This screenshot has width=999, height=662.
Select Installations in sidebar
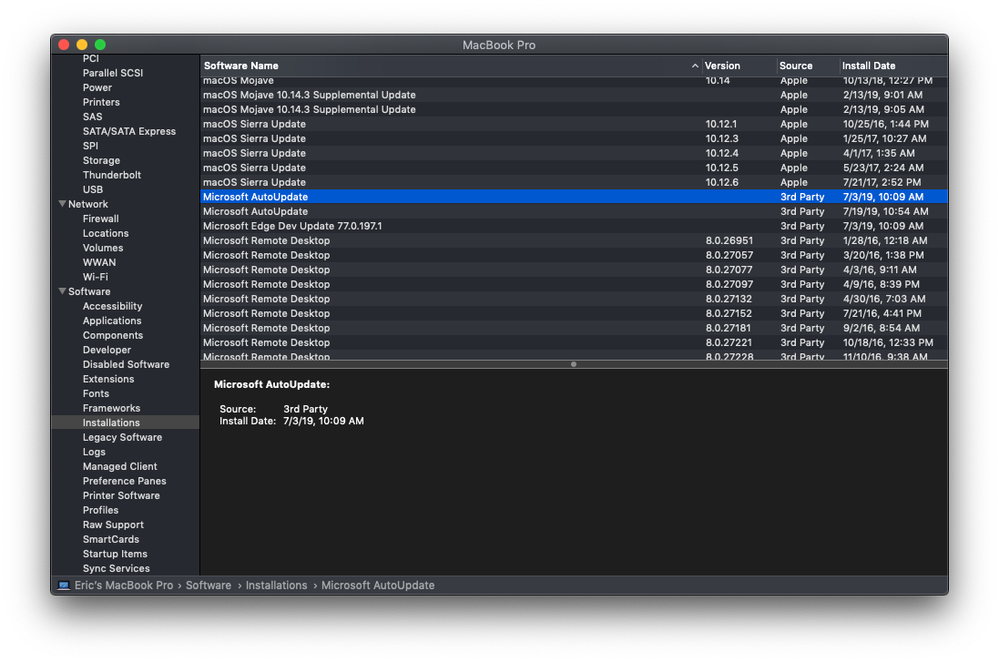[111, 422]
